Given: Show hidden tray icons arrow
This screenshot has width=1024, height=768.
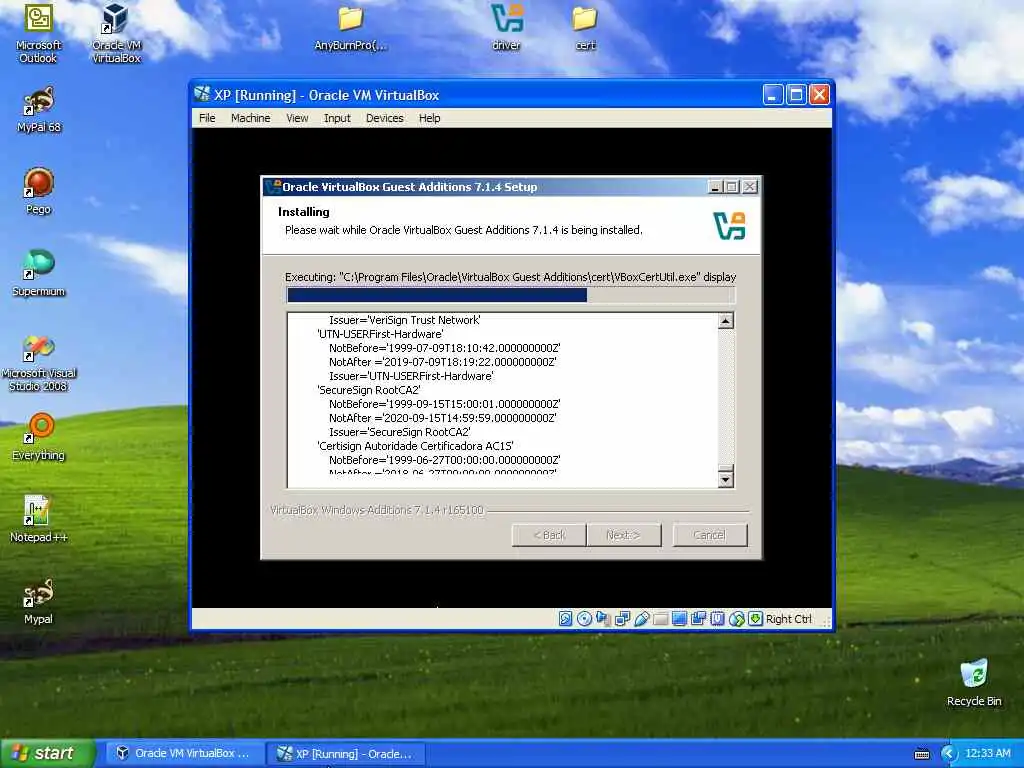Looking at the screenshot, I should coord(948,754).
